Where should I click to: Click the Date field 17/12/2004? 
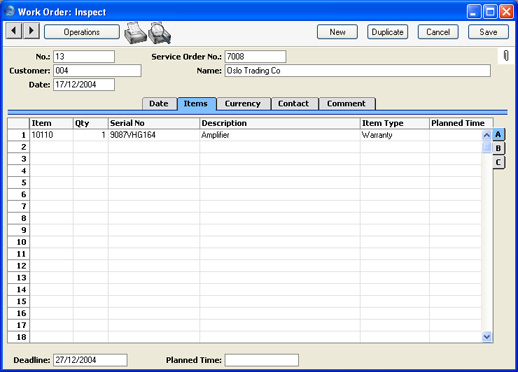[x=84, y=85]
